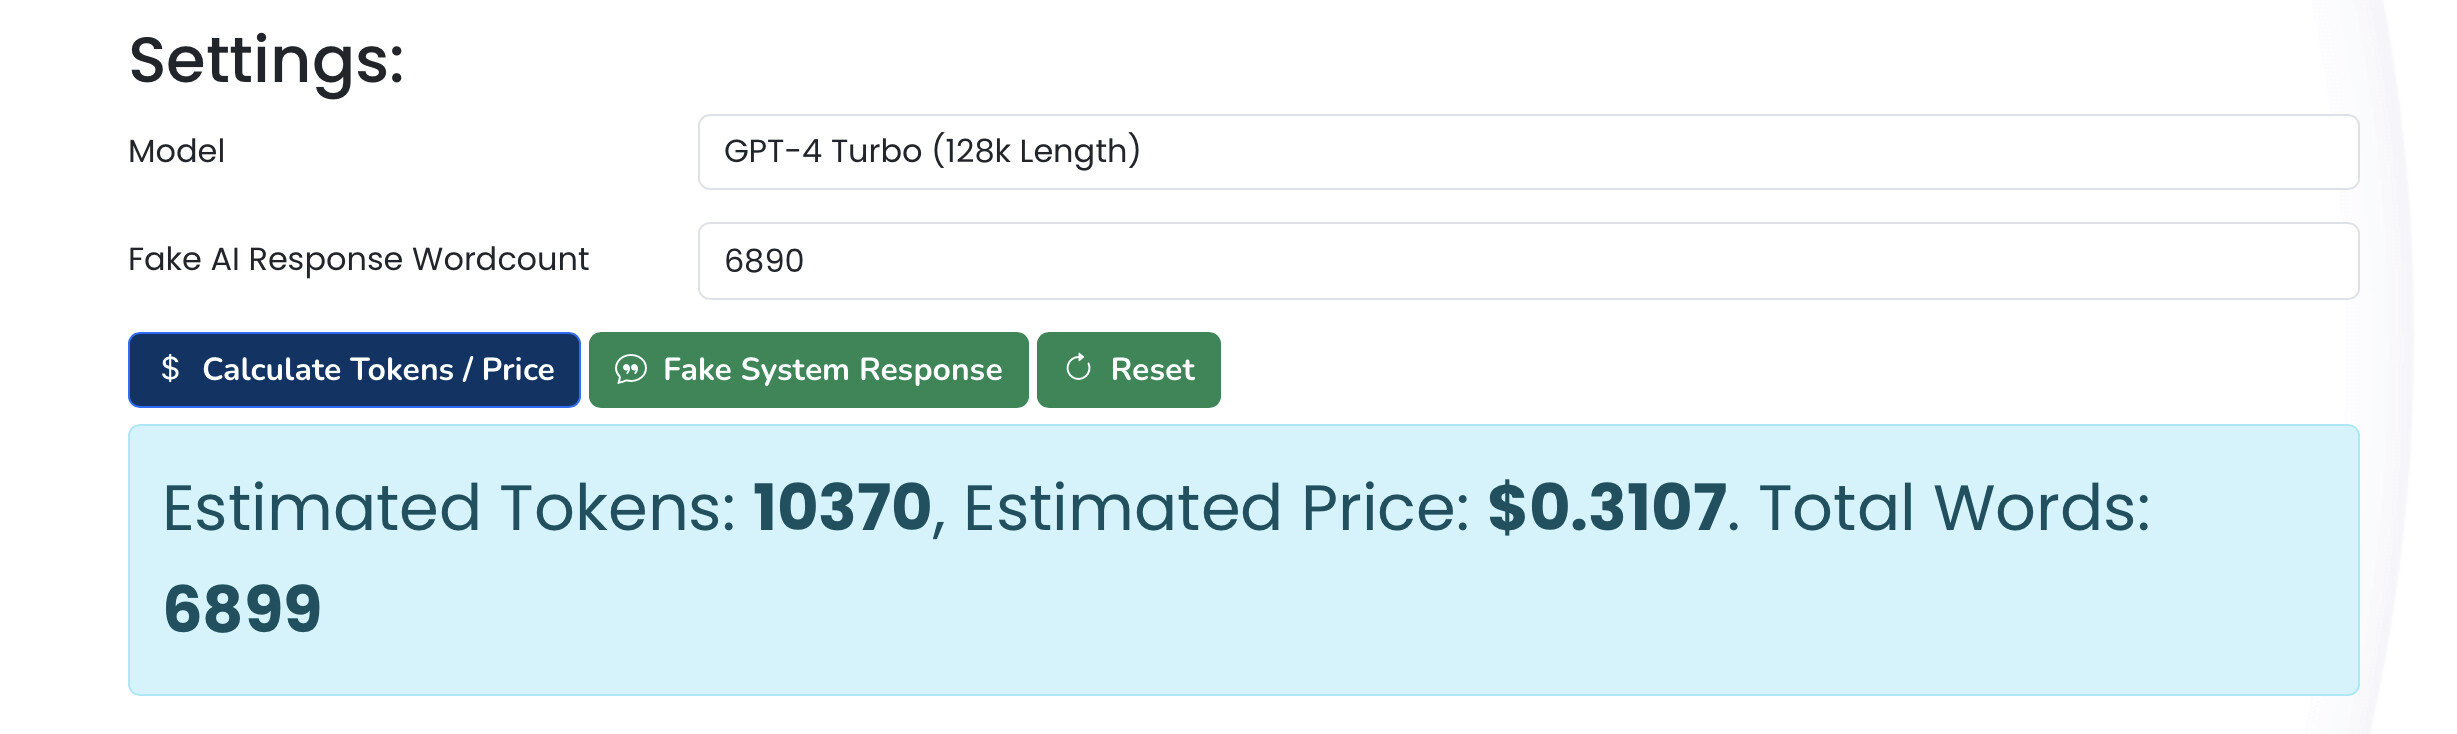Image resolution: width=2457 pixels, height=734 pixels.
Task: Select the total words value 6899
Action: point(242,609)
